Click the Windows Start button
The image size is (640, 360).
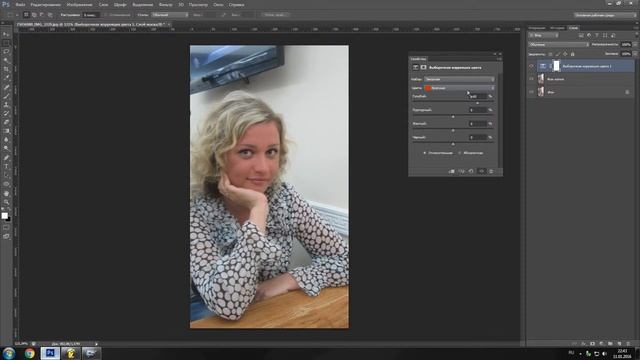(9, 353)
